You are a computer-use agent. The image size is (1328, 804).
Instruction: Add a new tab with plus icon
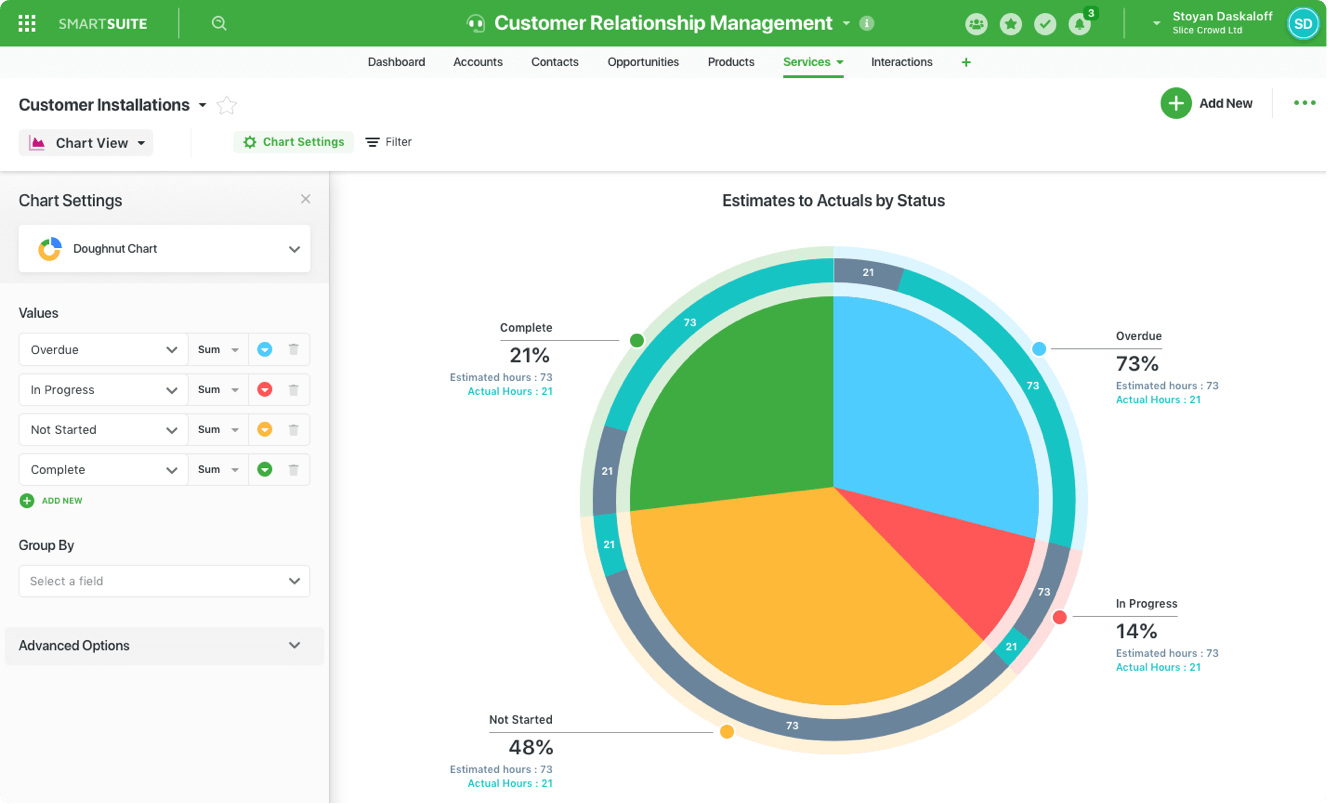point(965,62)
